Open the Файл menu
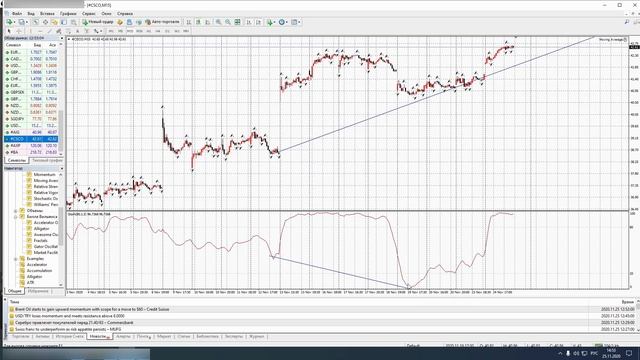 tap(17, 13)
